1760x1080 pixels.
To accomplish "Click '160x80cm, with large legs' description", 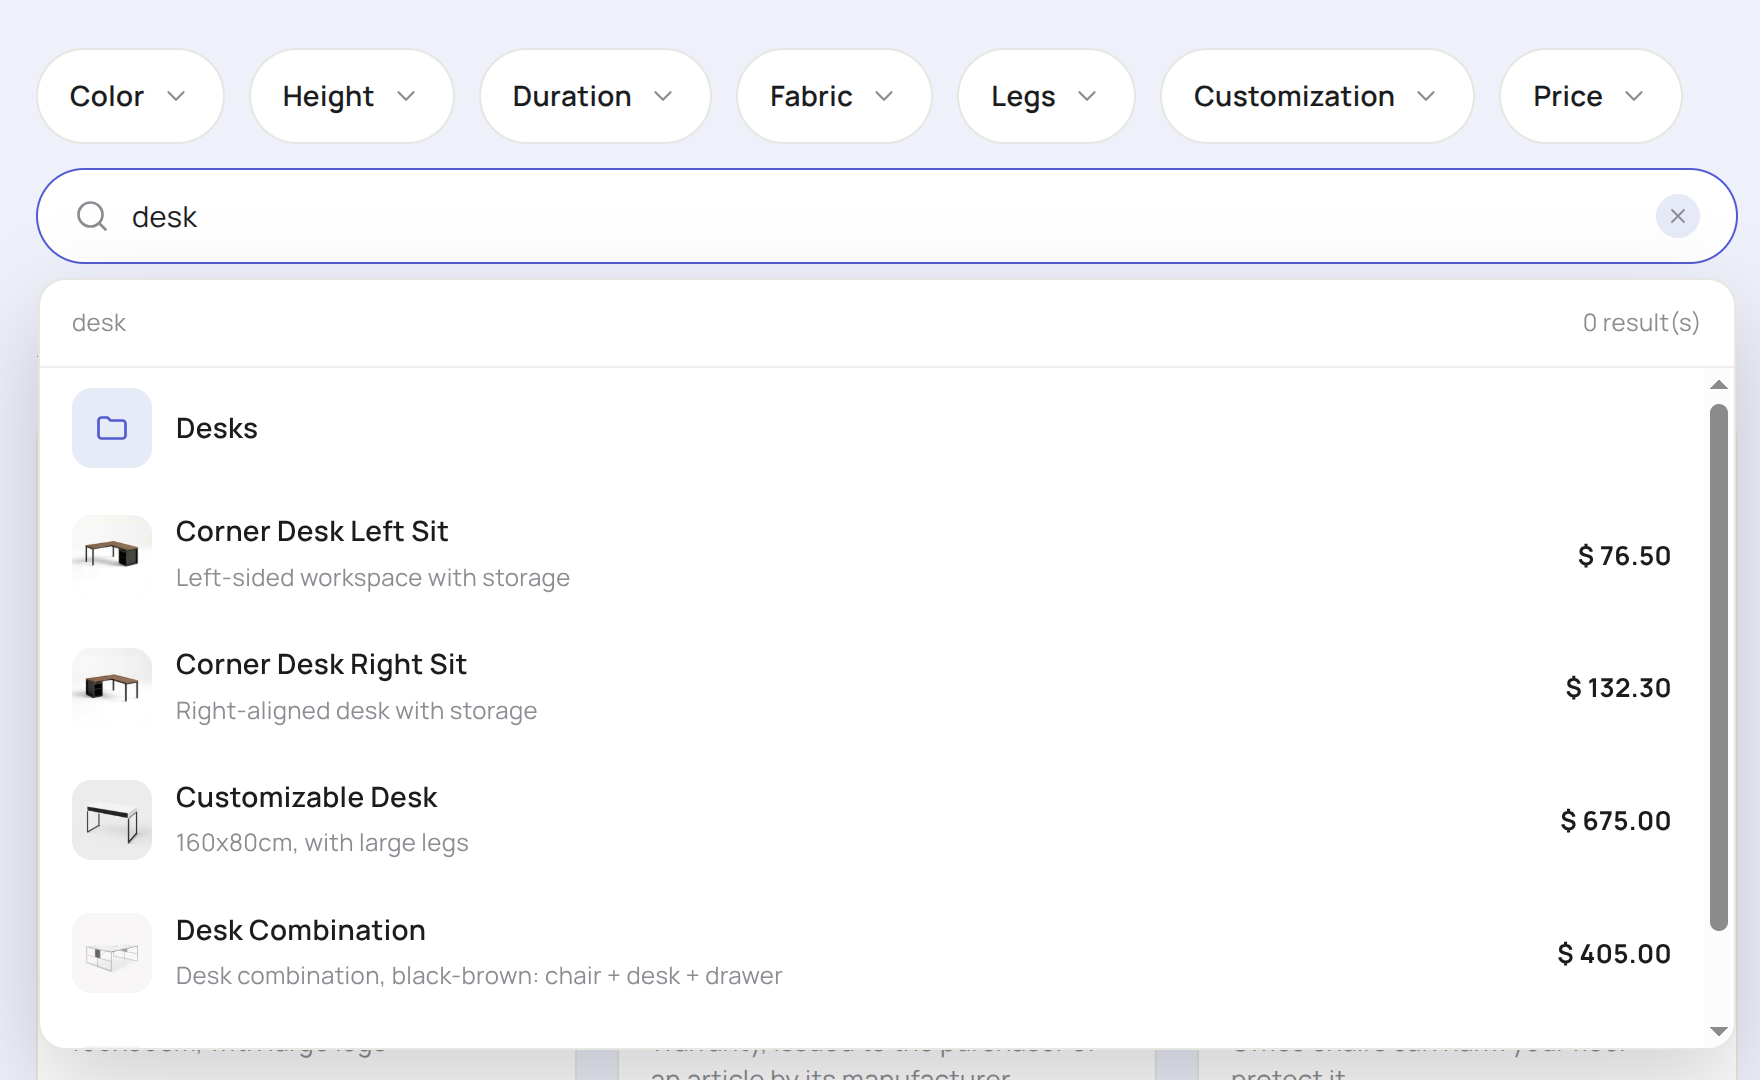I will pyautogui.click(x=322, y=843).
